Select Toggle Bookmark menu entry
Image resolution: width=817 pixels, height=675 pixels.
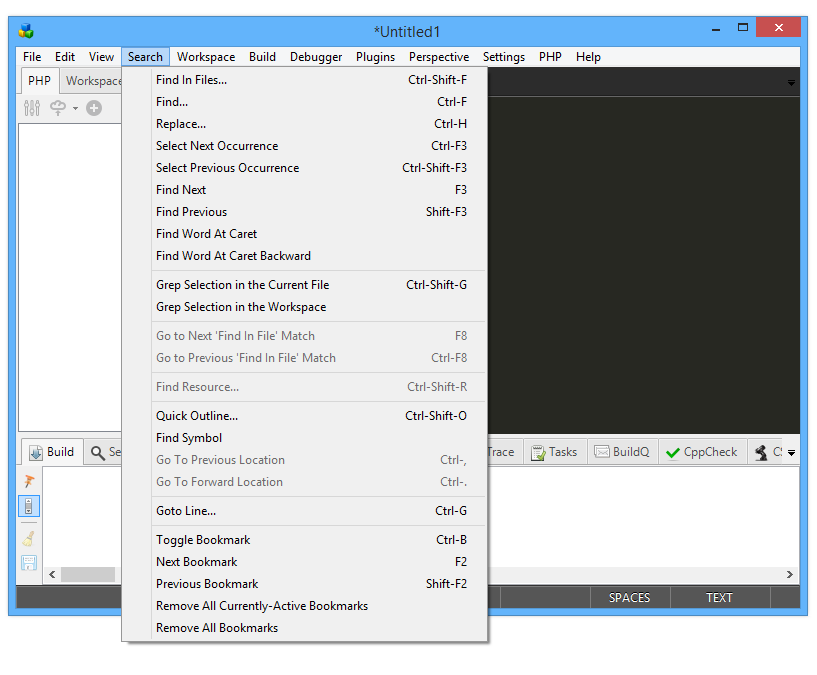click(203, 540)
